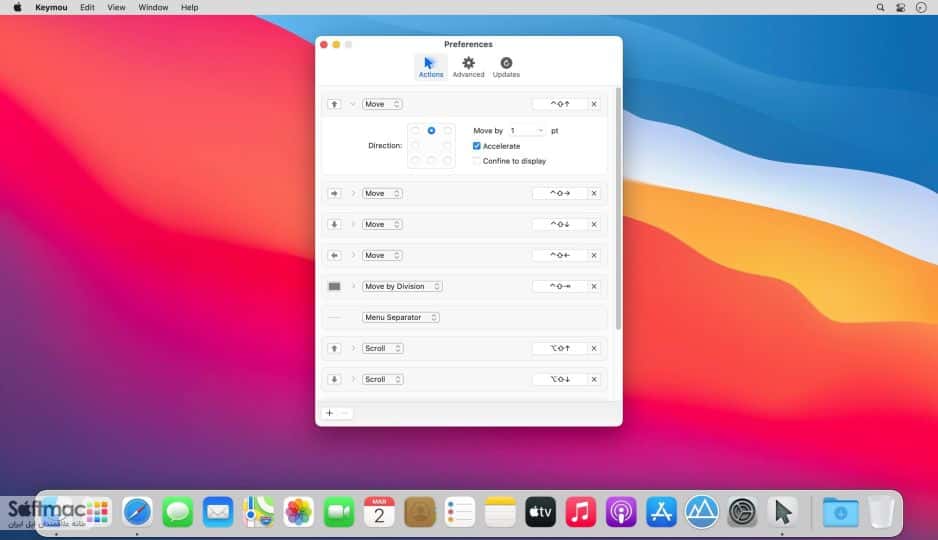Screen dimensions: 938x540
Task: Uncheck the Accelerate checkbox
Action: [477, 146]
